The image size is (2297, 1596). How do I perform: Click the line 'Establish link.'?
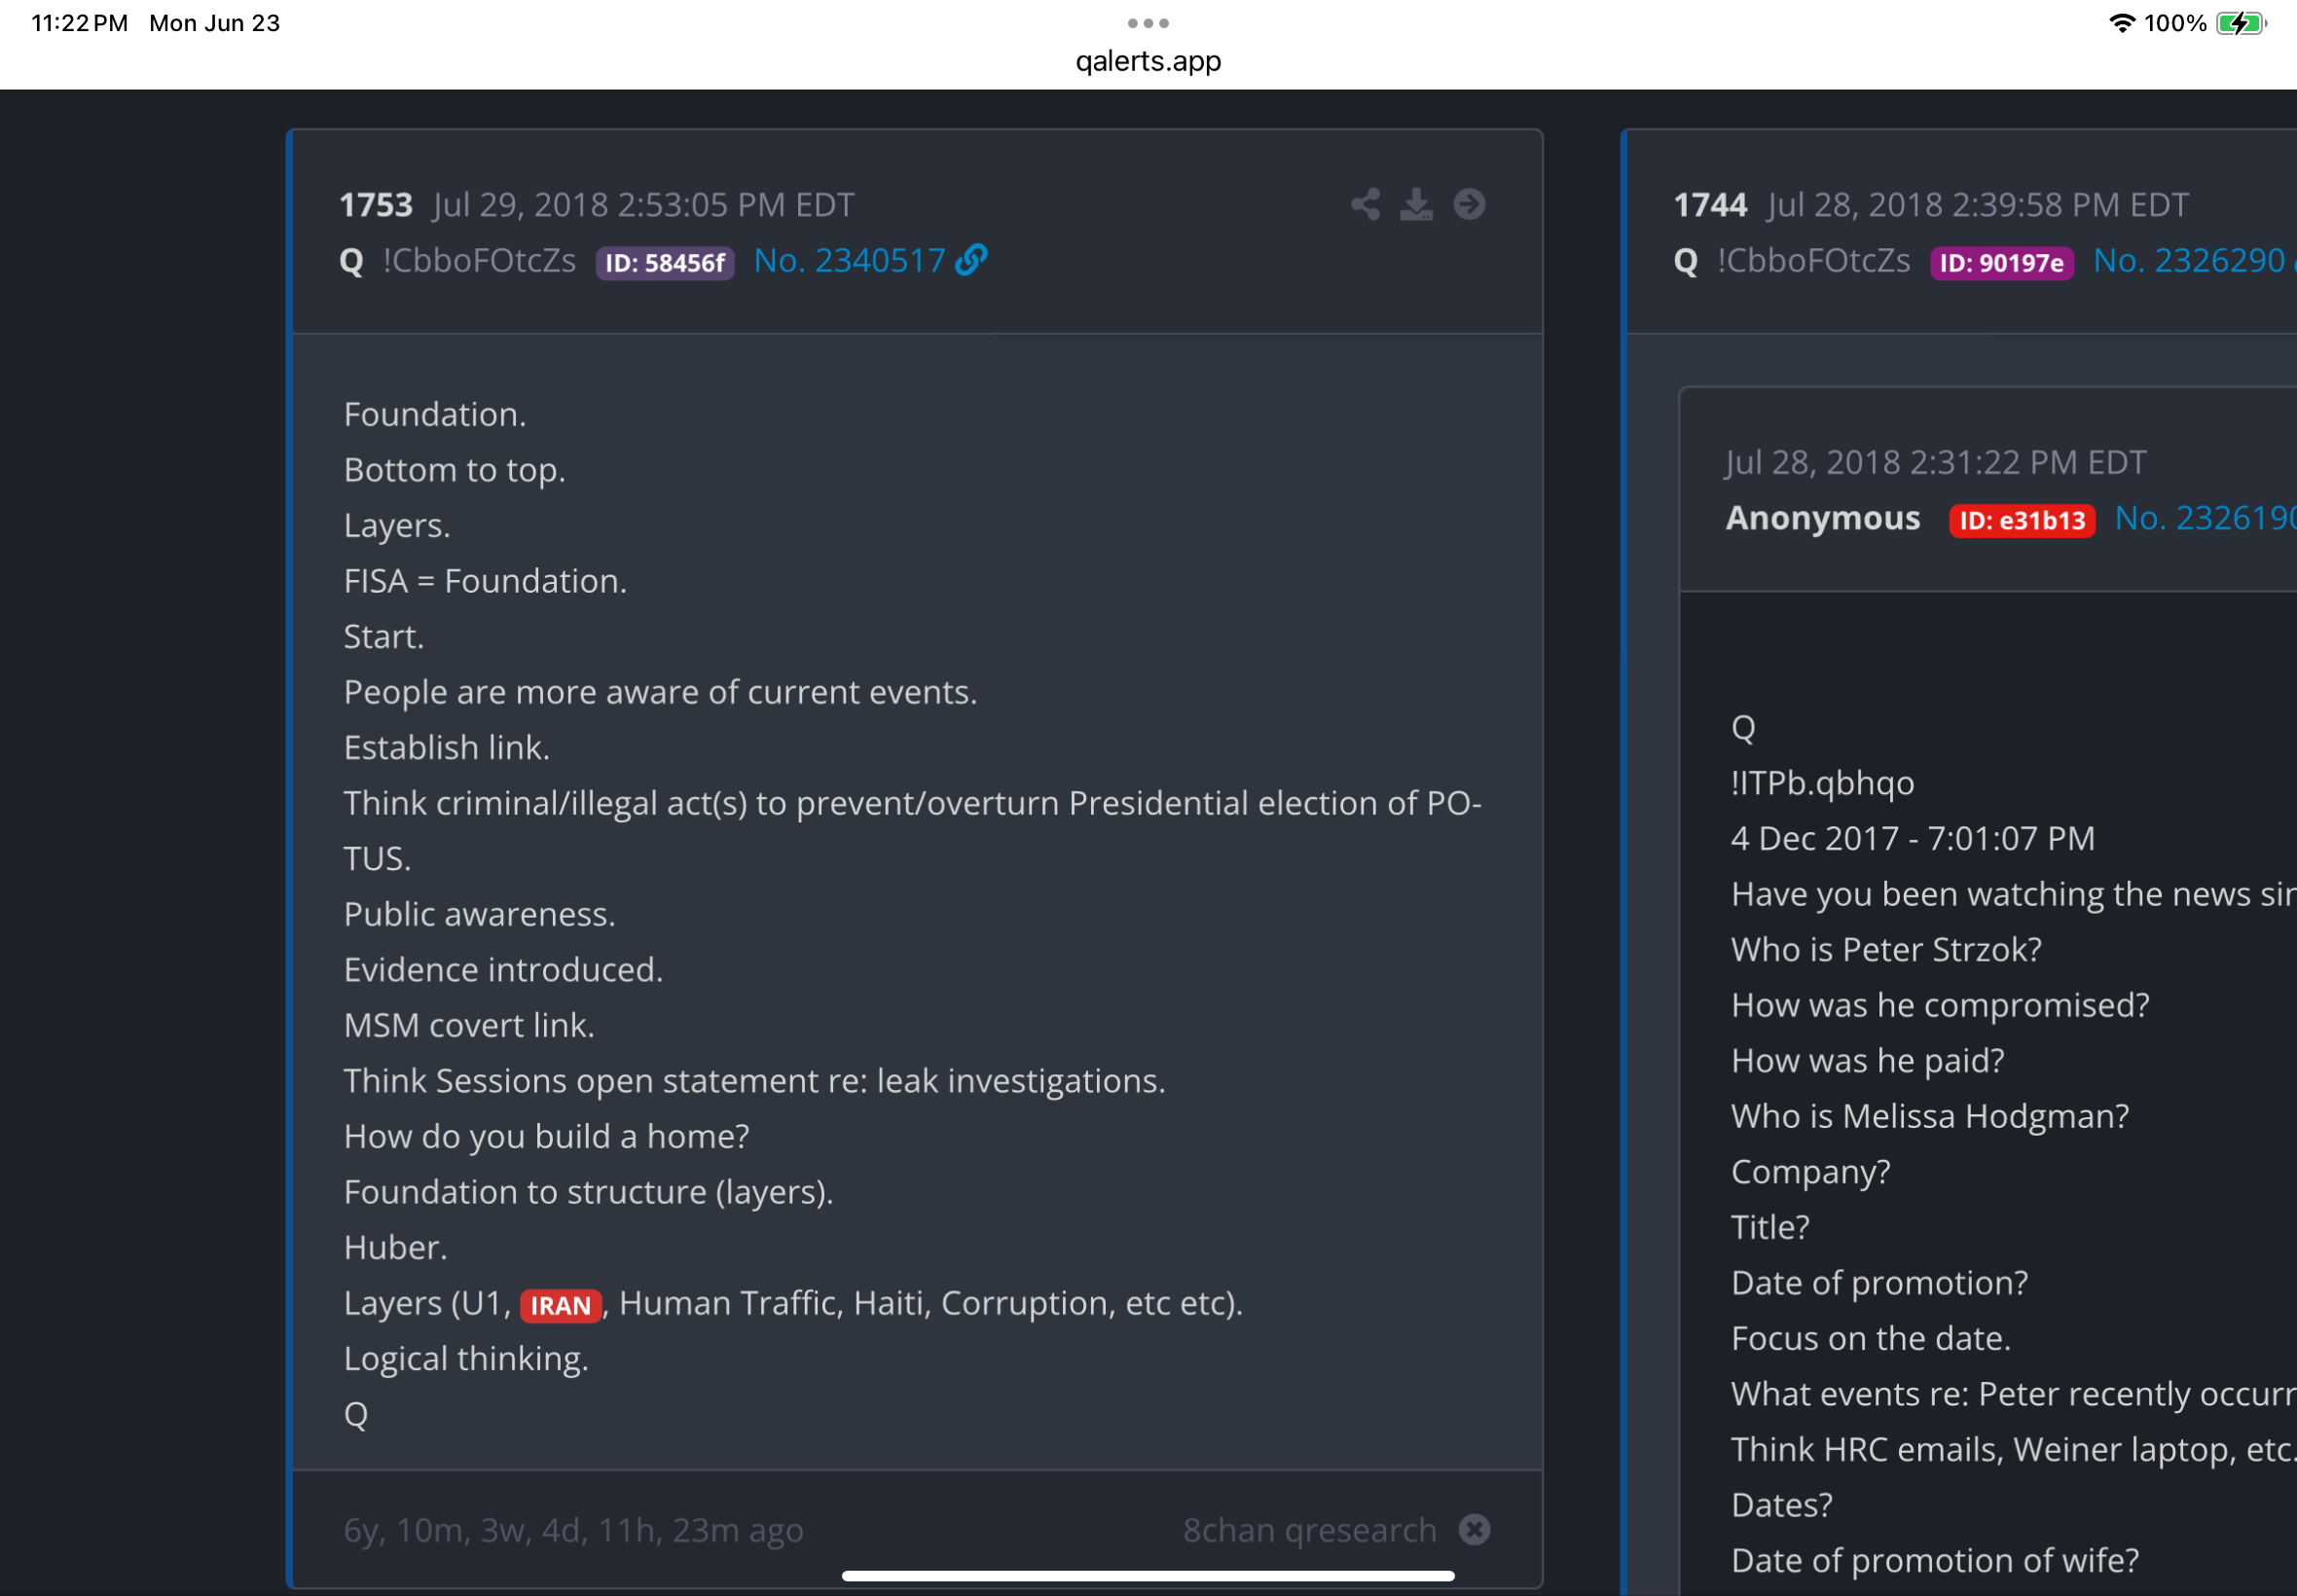446,748
